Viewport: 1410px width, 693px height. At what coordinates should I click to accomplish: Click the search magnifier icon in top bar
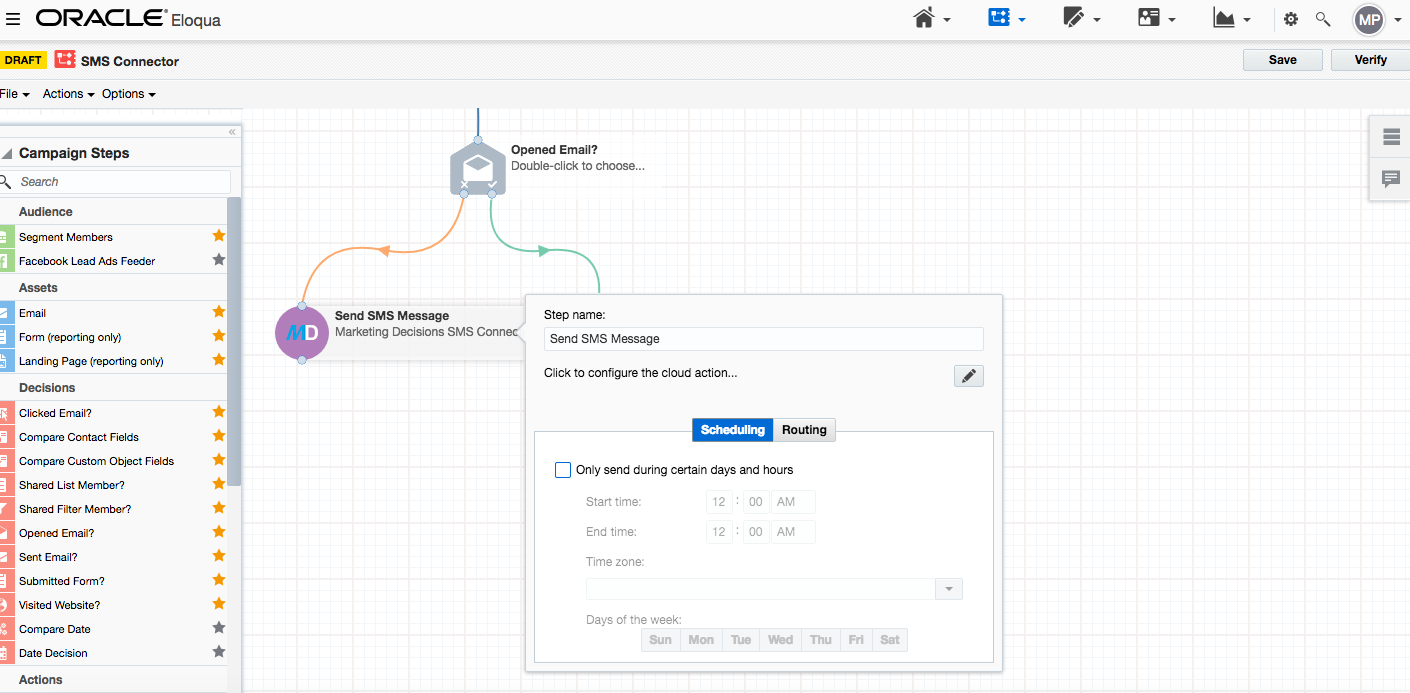[x=1323, y=19]
